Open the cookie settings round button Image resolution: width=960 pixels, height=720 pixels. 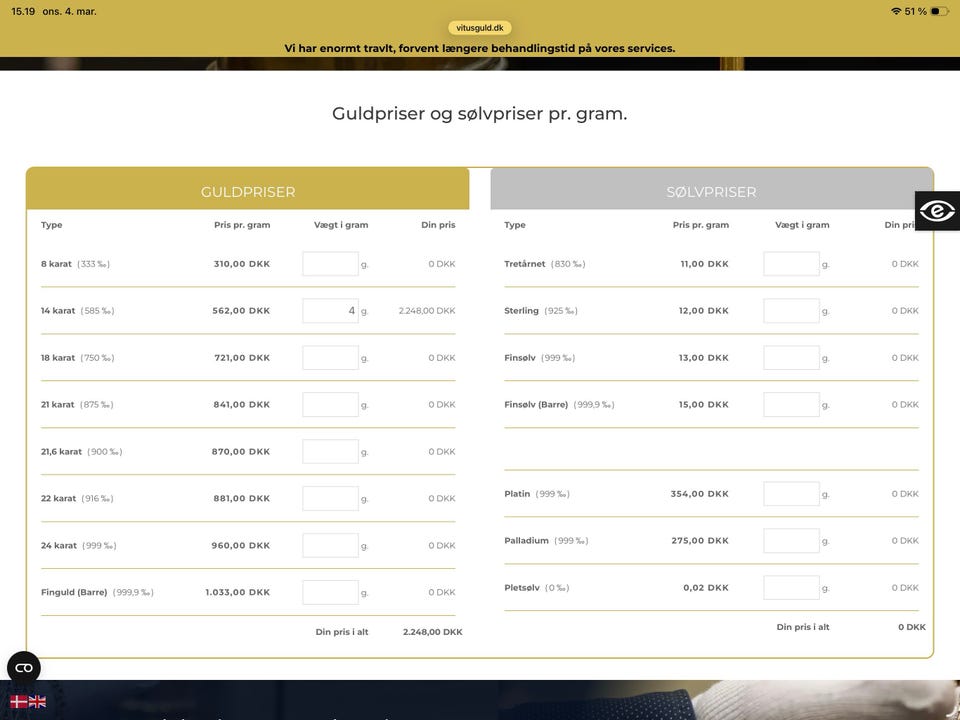pos(24,668)
